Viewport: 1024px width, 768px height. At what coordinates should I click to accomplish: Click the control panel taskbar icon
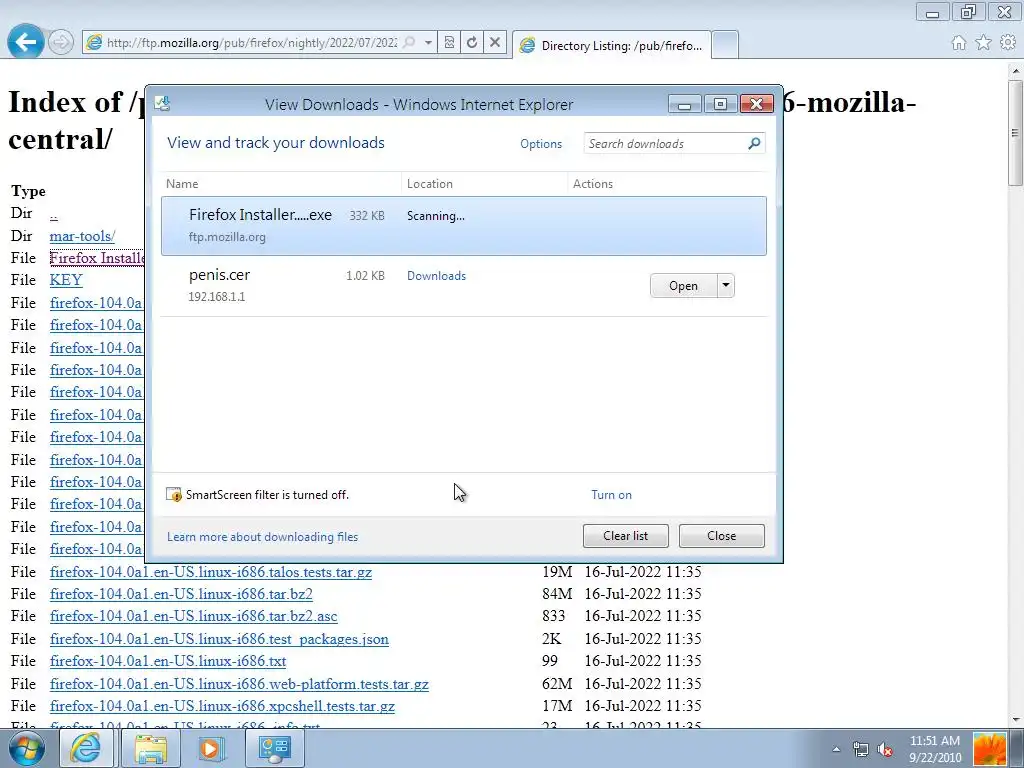tap(274, 748)
